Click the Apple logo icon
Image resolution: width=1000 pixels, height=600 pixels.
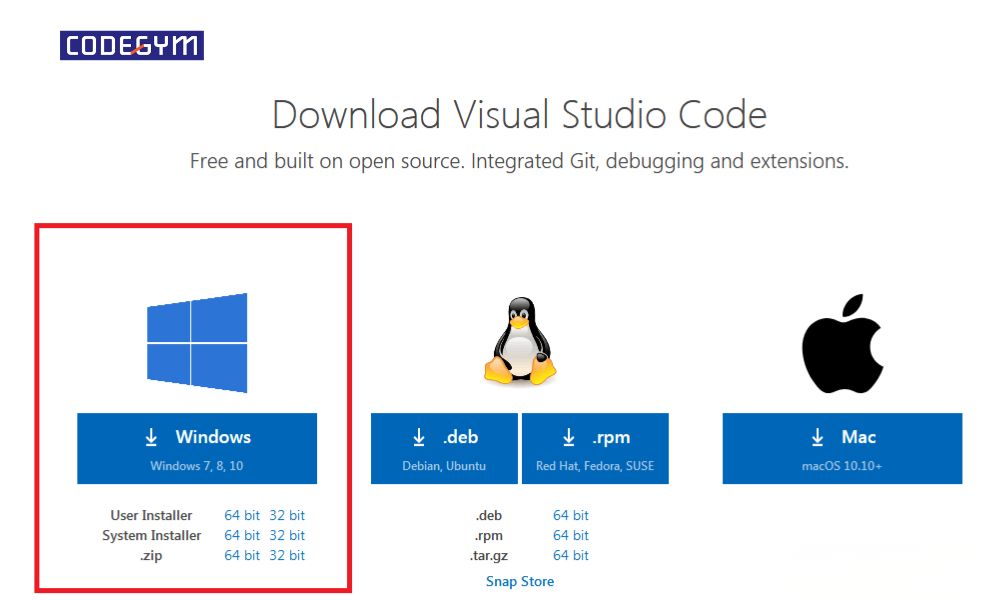coord(842,343)
